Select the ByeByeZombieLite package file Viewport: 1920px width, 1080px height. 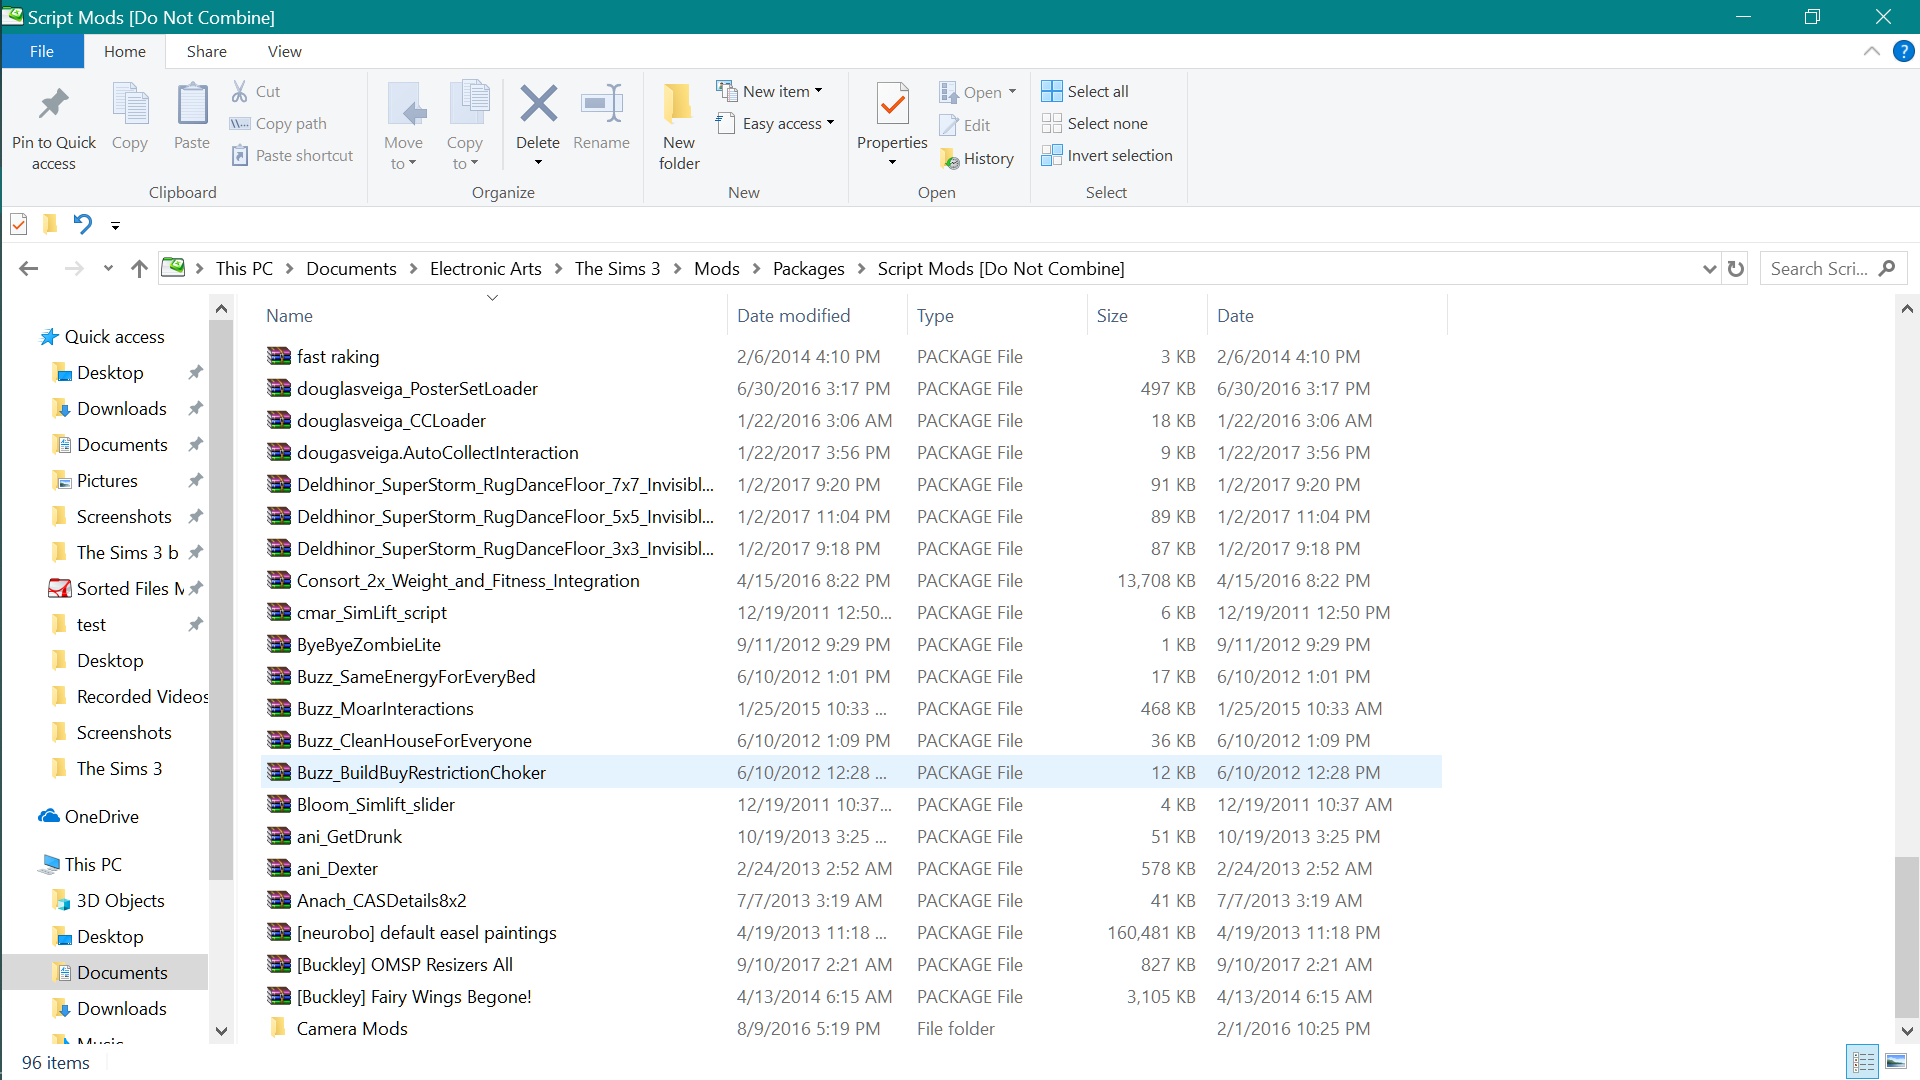click(369, 644)
